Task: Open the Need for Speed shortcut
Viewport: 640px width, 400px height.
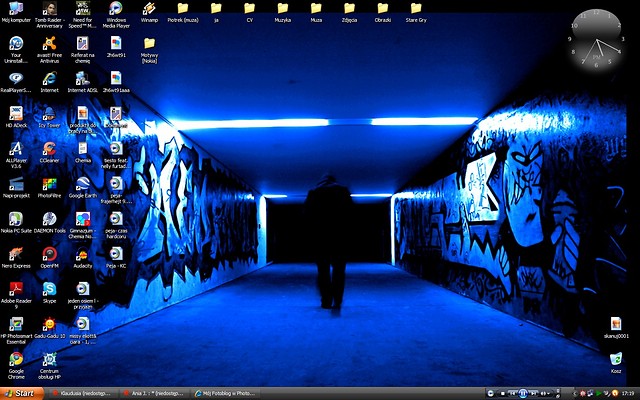Action: click(x=82, y=15)
